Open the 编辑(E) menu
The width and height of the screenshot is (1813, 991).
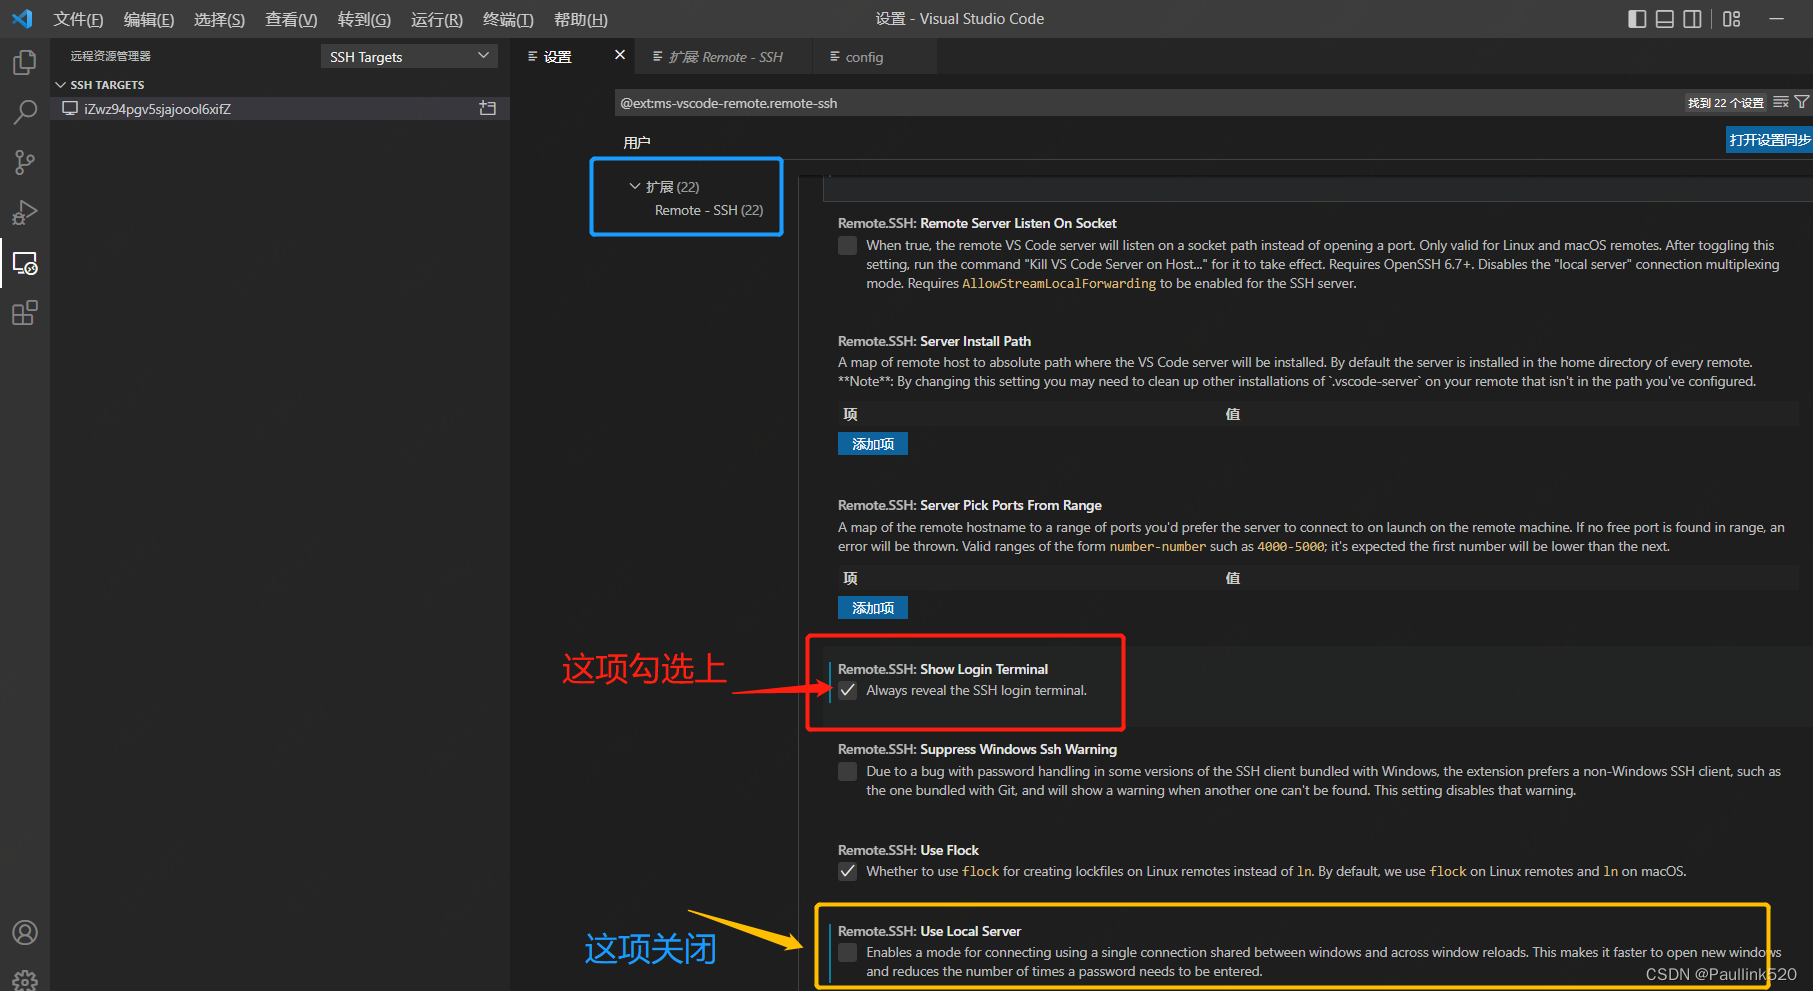click(149, 19)
